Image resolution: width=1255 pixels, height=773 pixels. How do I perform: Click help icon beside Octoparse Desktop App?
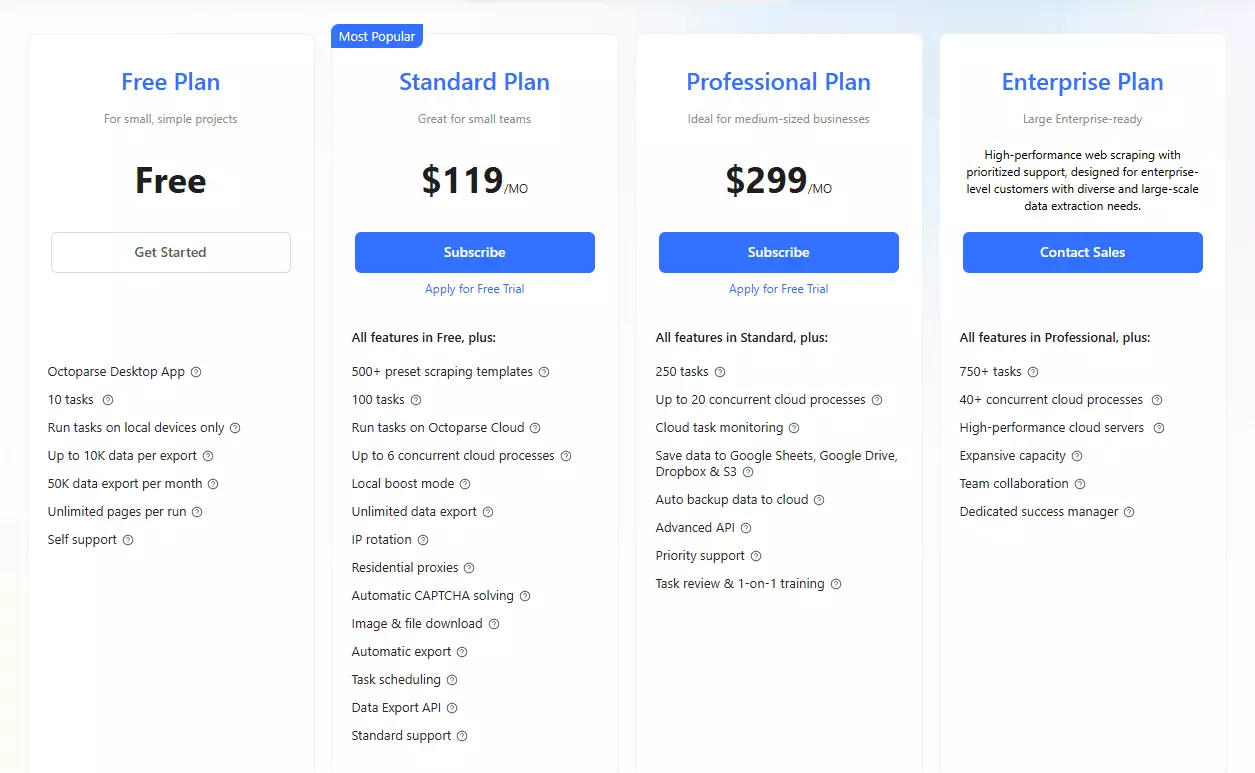196,372
